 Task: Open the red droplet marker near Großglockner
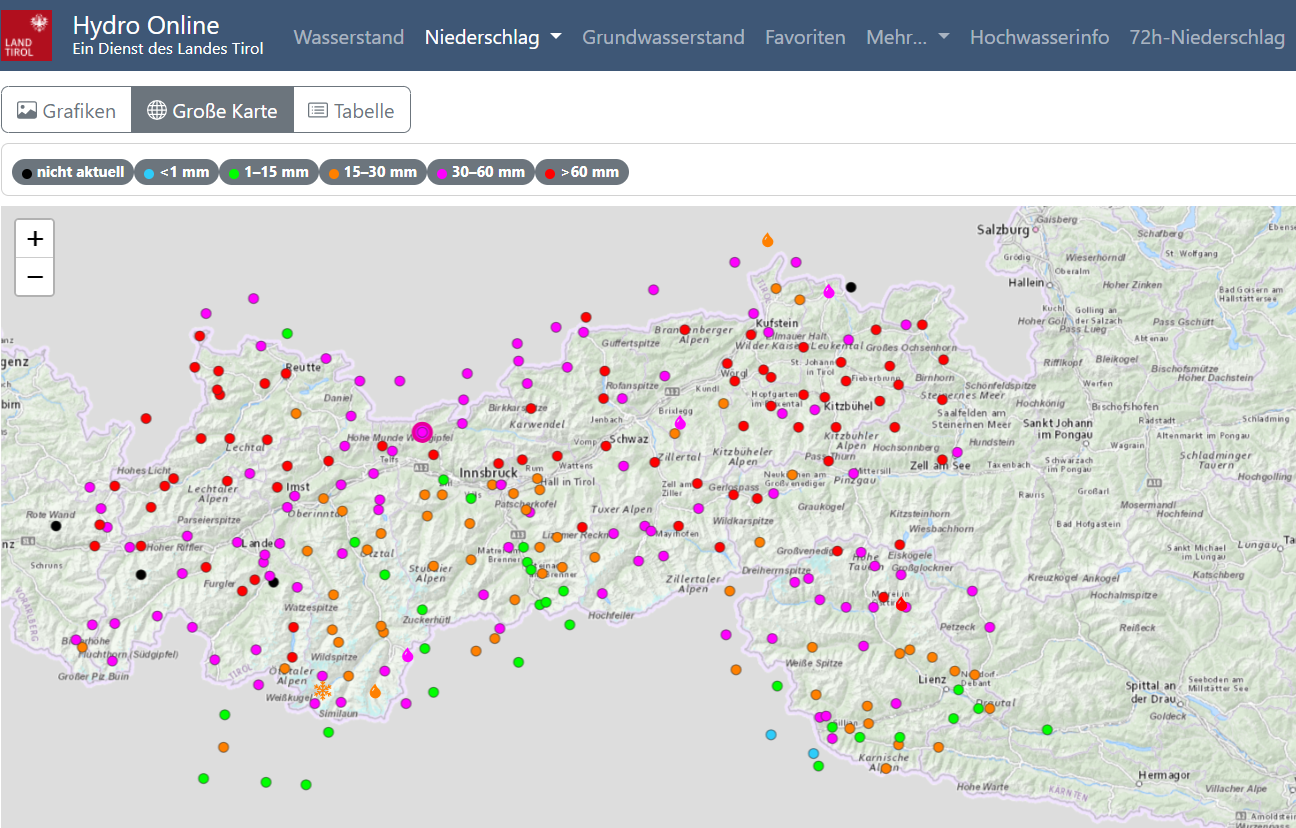click(x=902, y=604)
